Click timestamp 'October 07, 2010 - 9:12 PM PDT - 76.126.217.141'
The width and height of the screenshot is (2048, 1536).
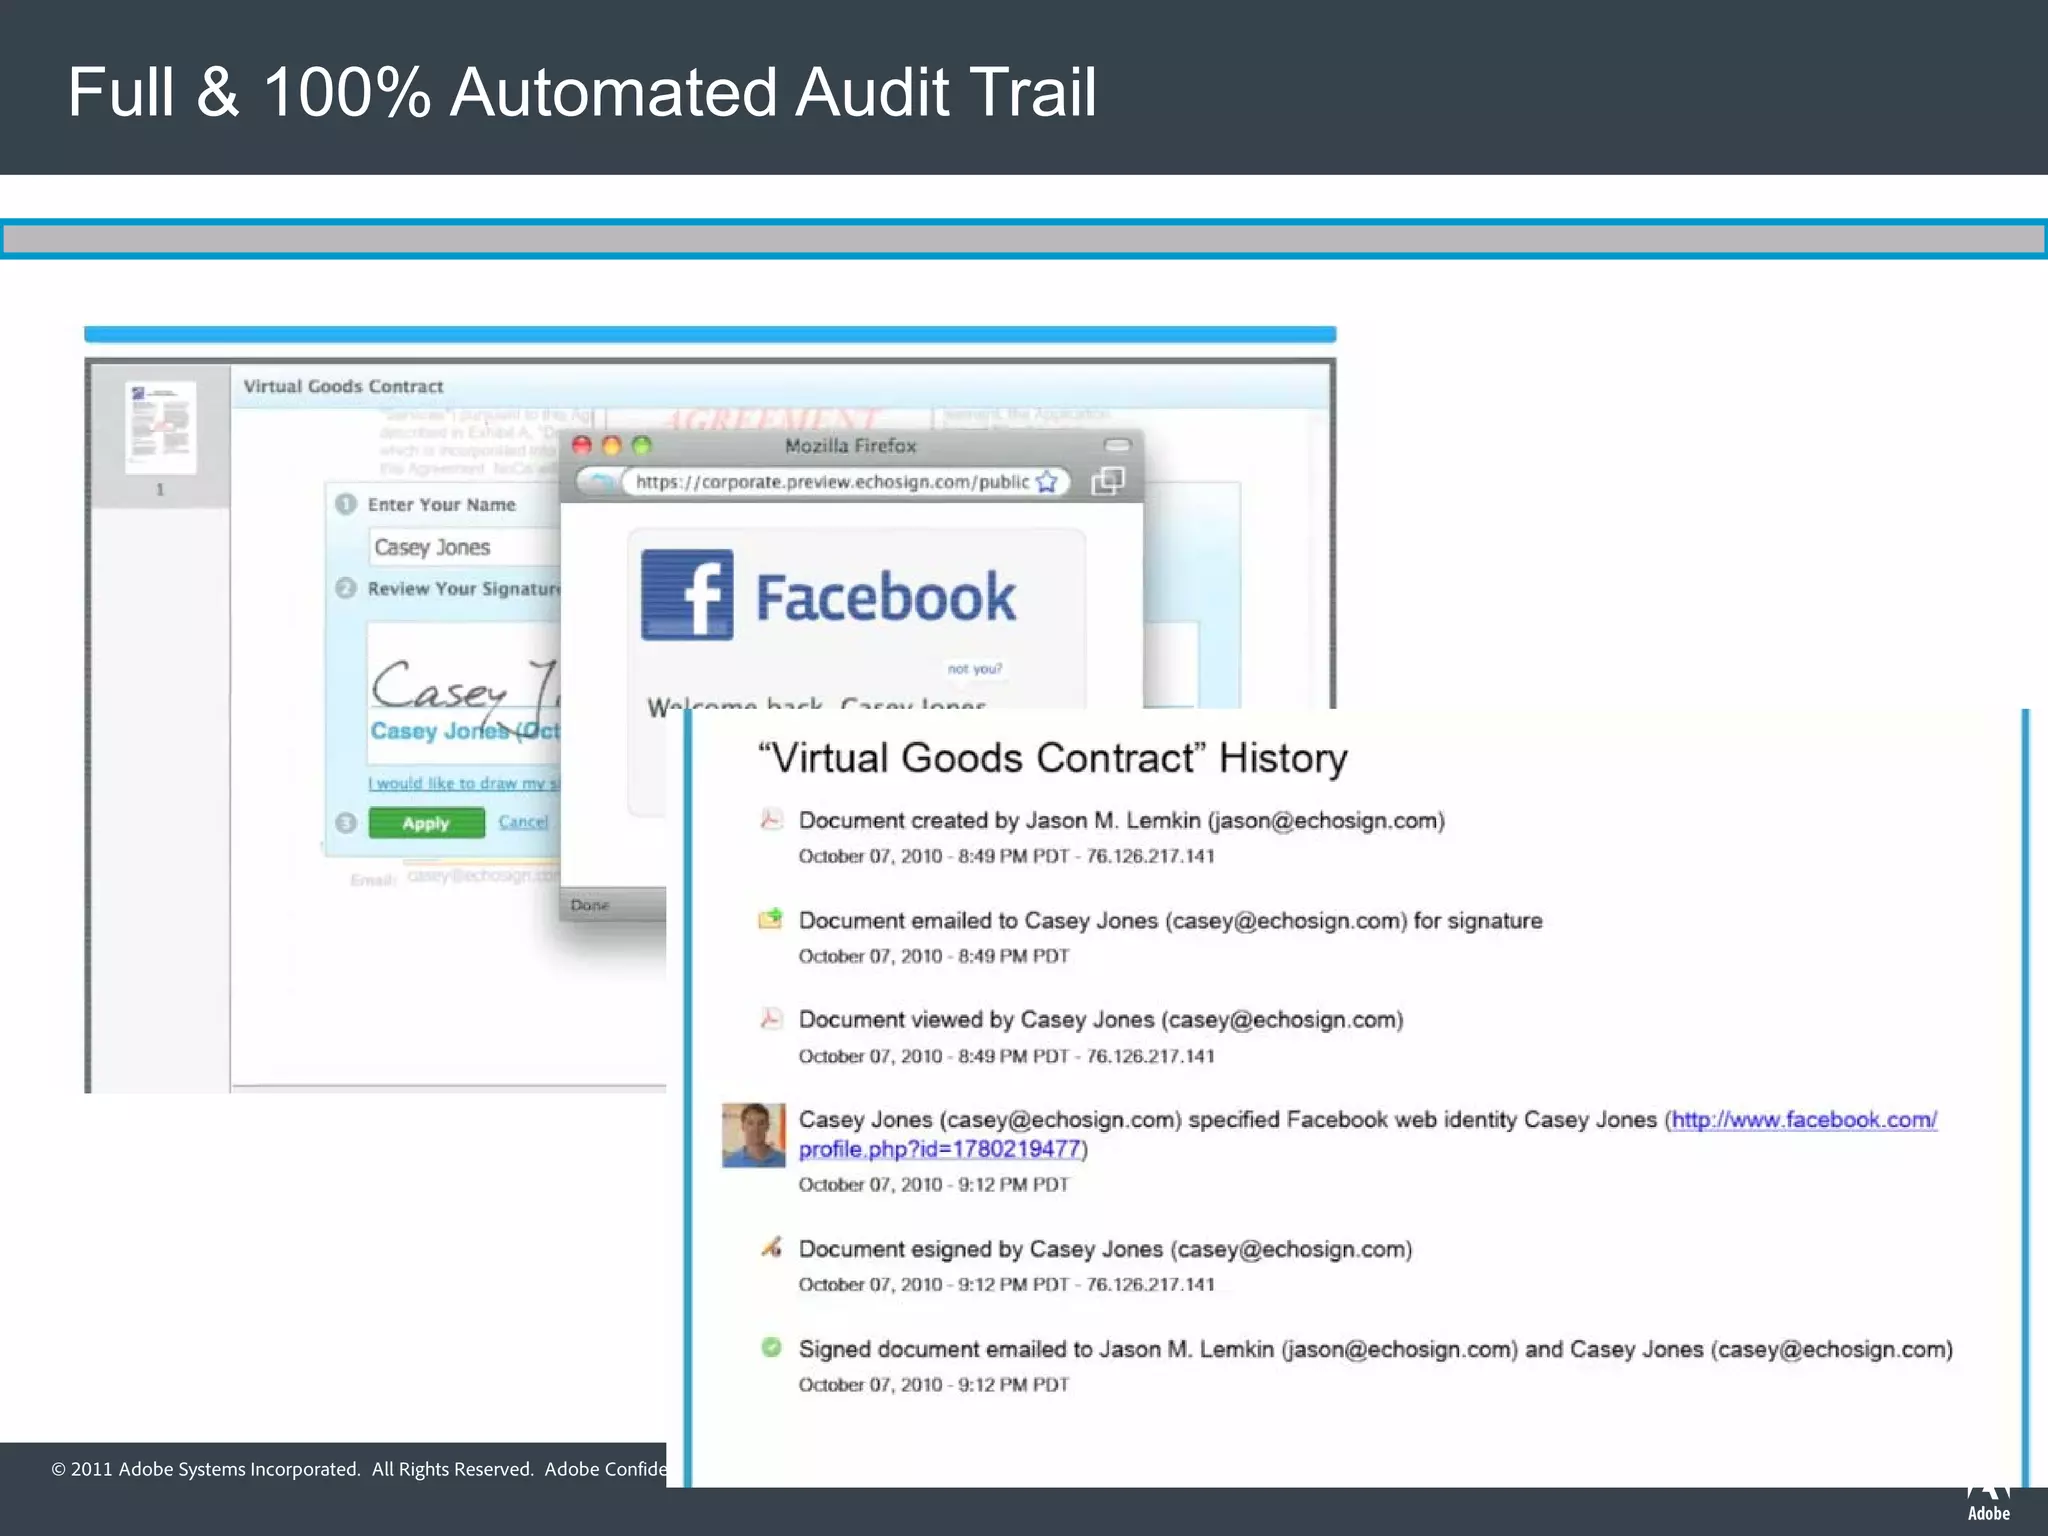[x=1006, y=1285]
